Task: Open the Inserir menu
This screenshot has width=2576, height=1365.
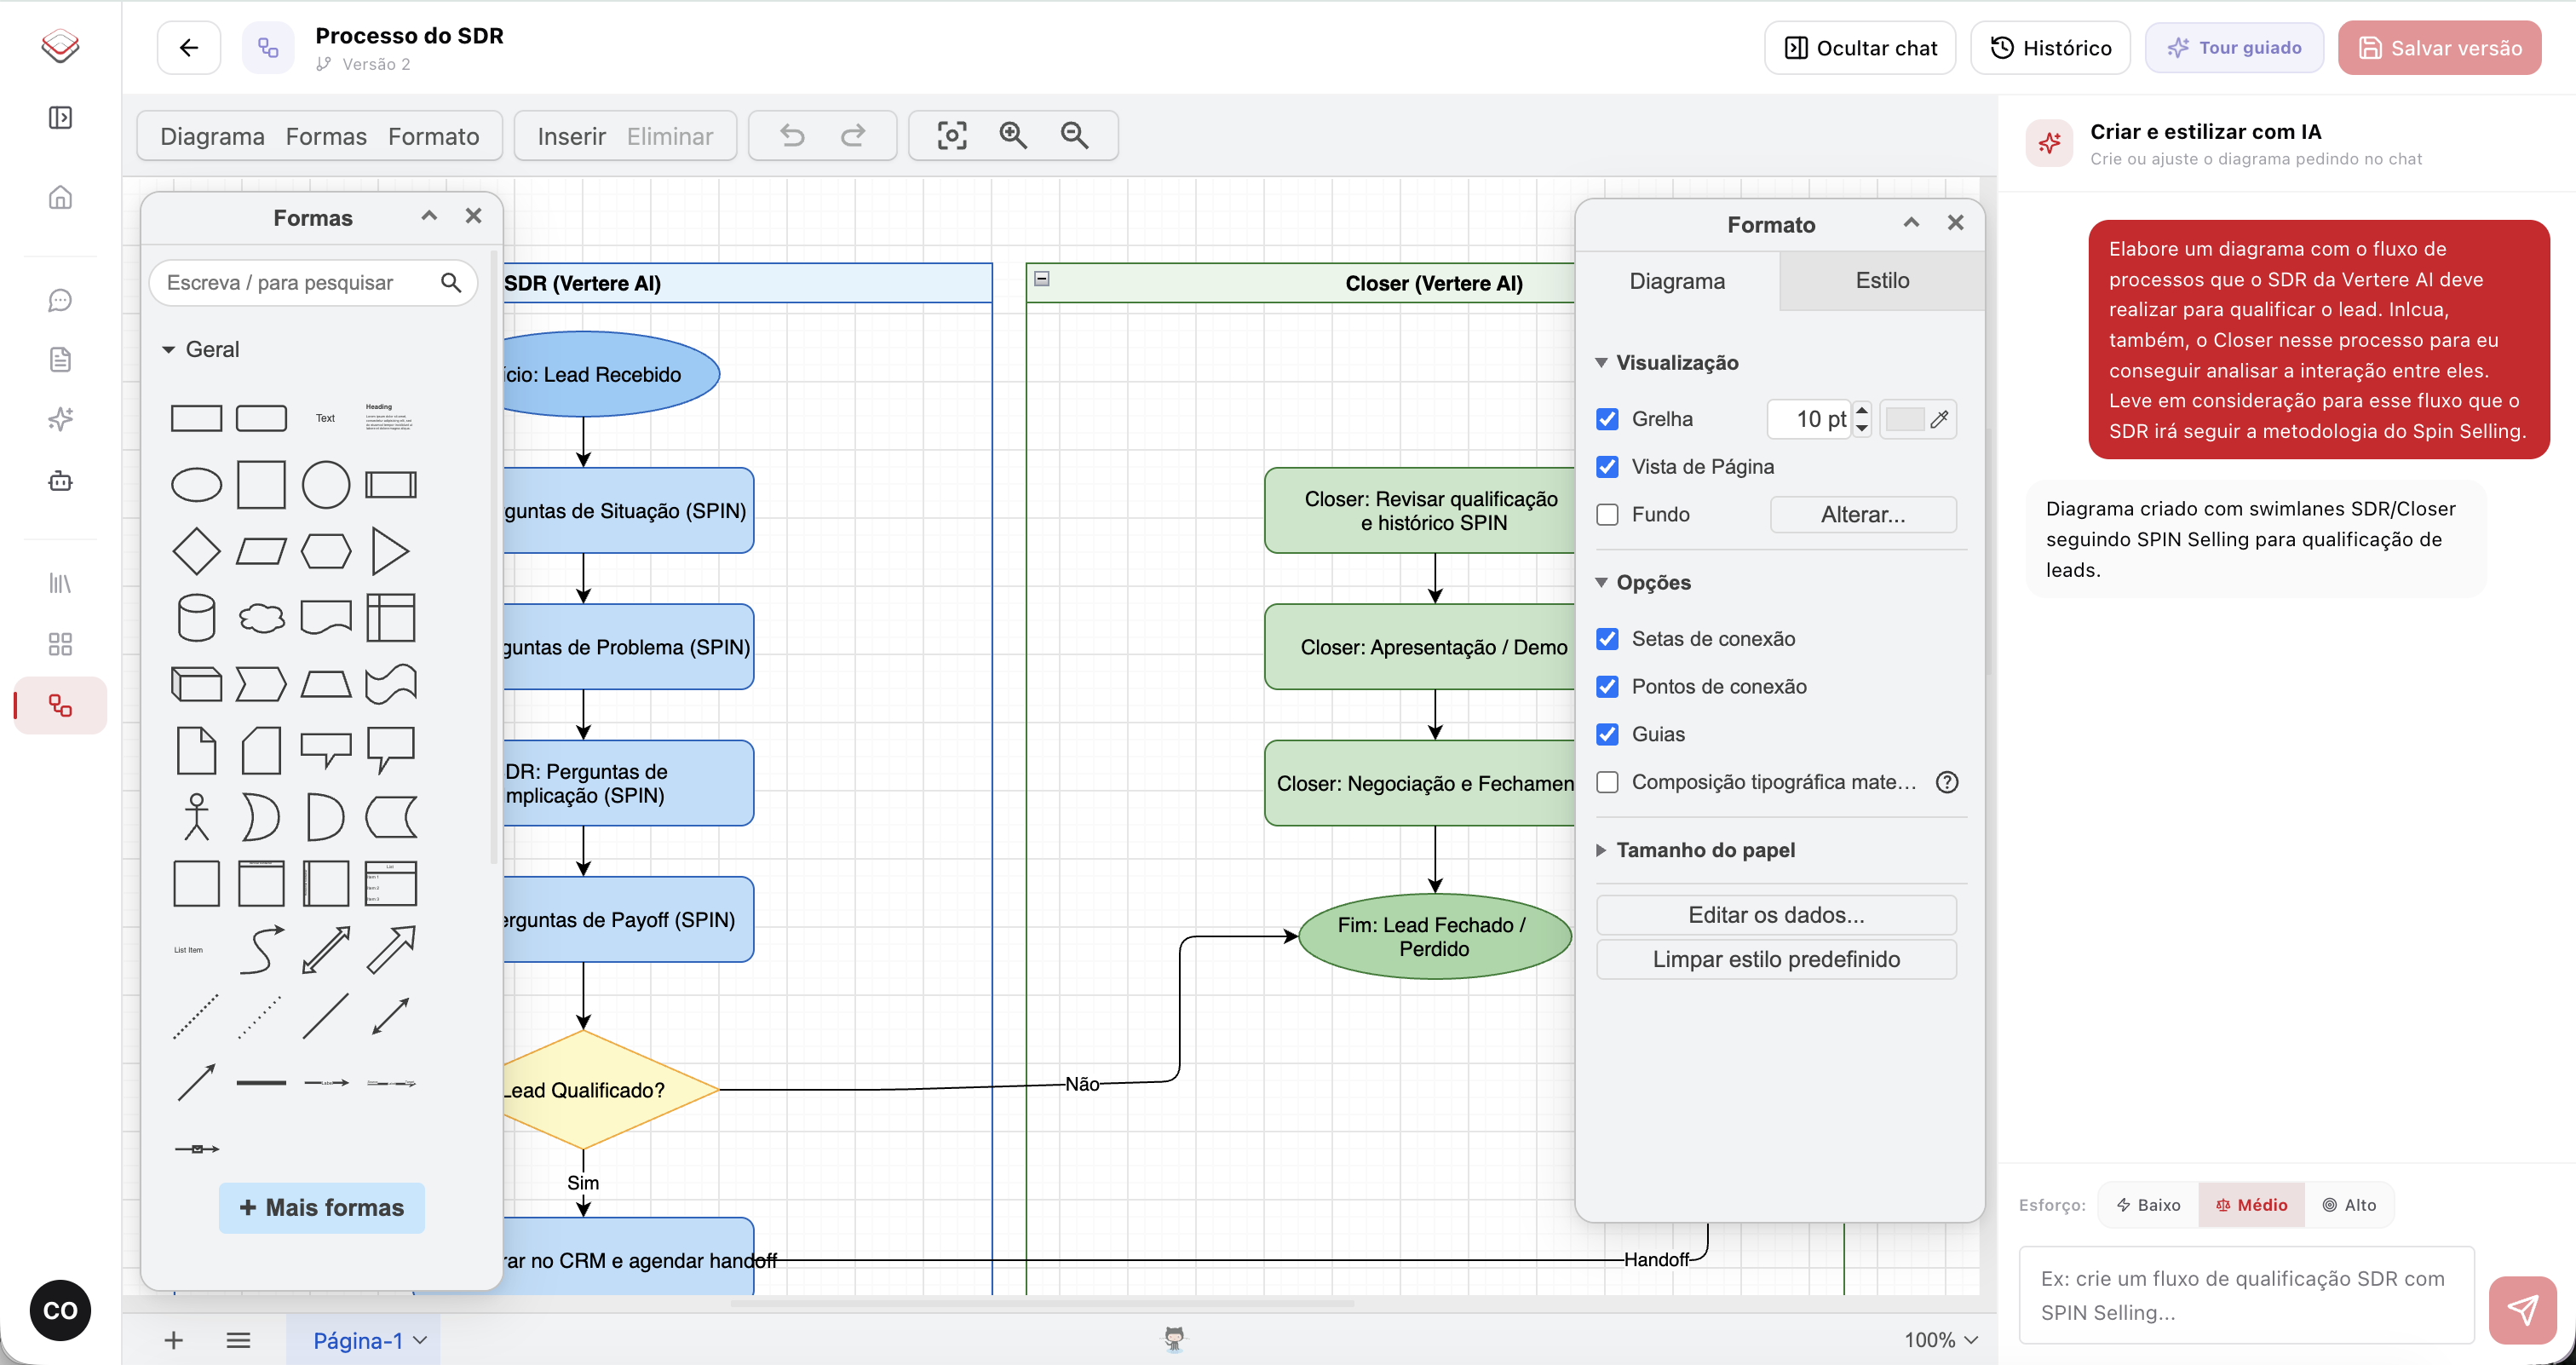Action: click(571, 136)
